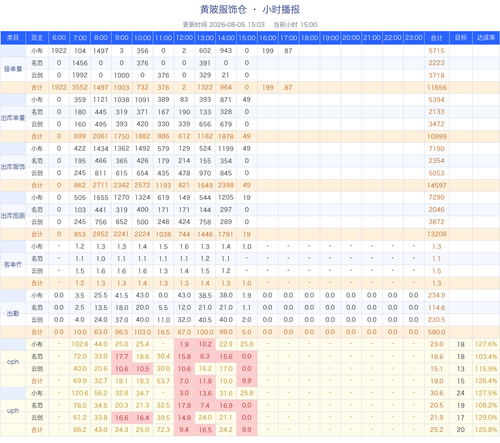This screenshot has height=443, width=500.
Task: Select the 12:00 column header
Action: pos(184,38)
